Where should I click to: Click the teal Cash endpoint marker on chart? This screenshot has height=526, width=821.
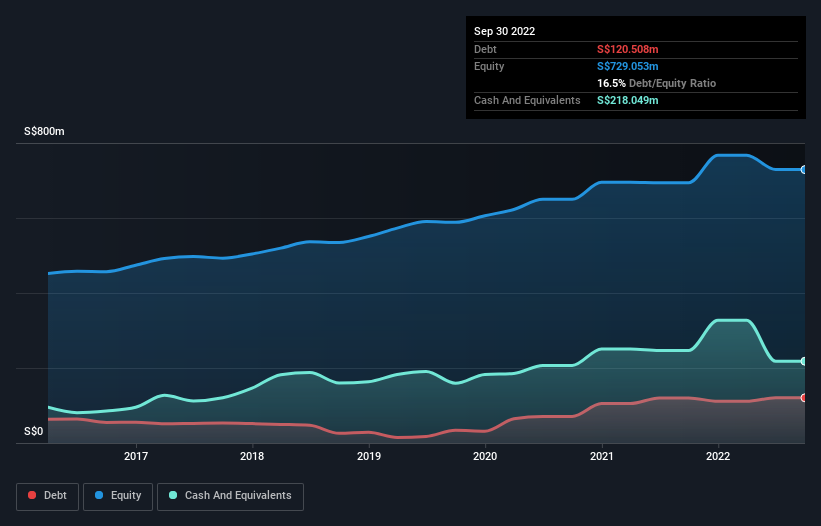803,361
